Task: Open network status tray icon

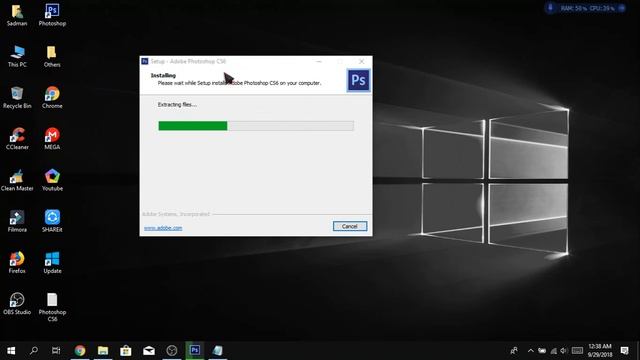Action: point(553,350)
